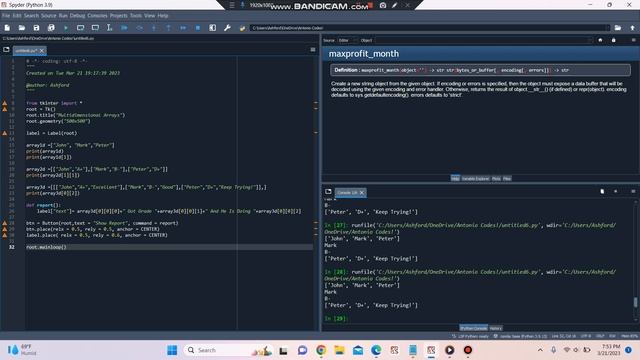Save the current file from the toolbar
This screenshot has height=360, width=640.
click(x=36, y=28)
